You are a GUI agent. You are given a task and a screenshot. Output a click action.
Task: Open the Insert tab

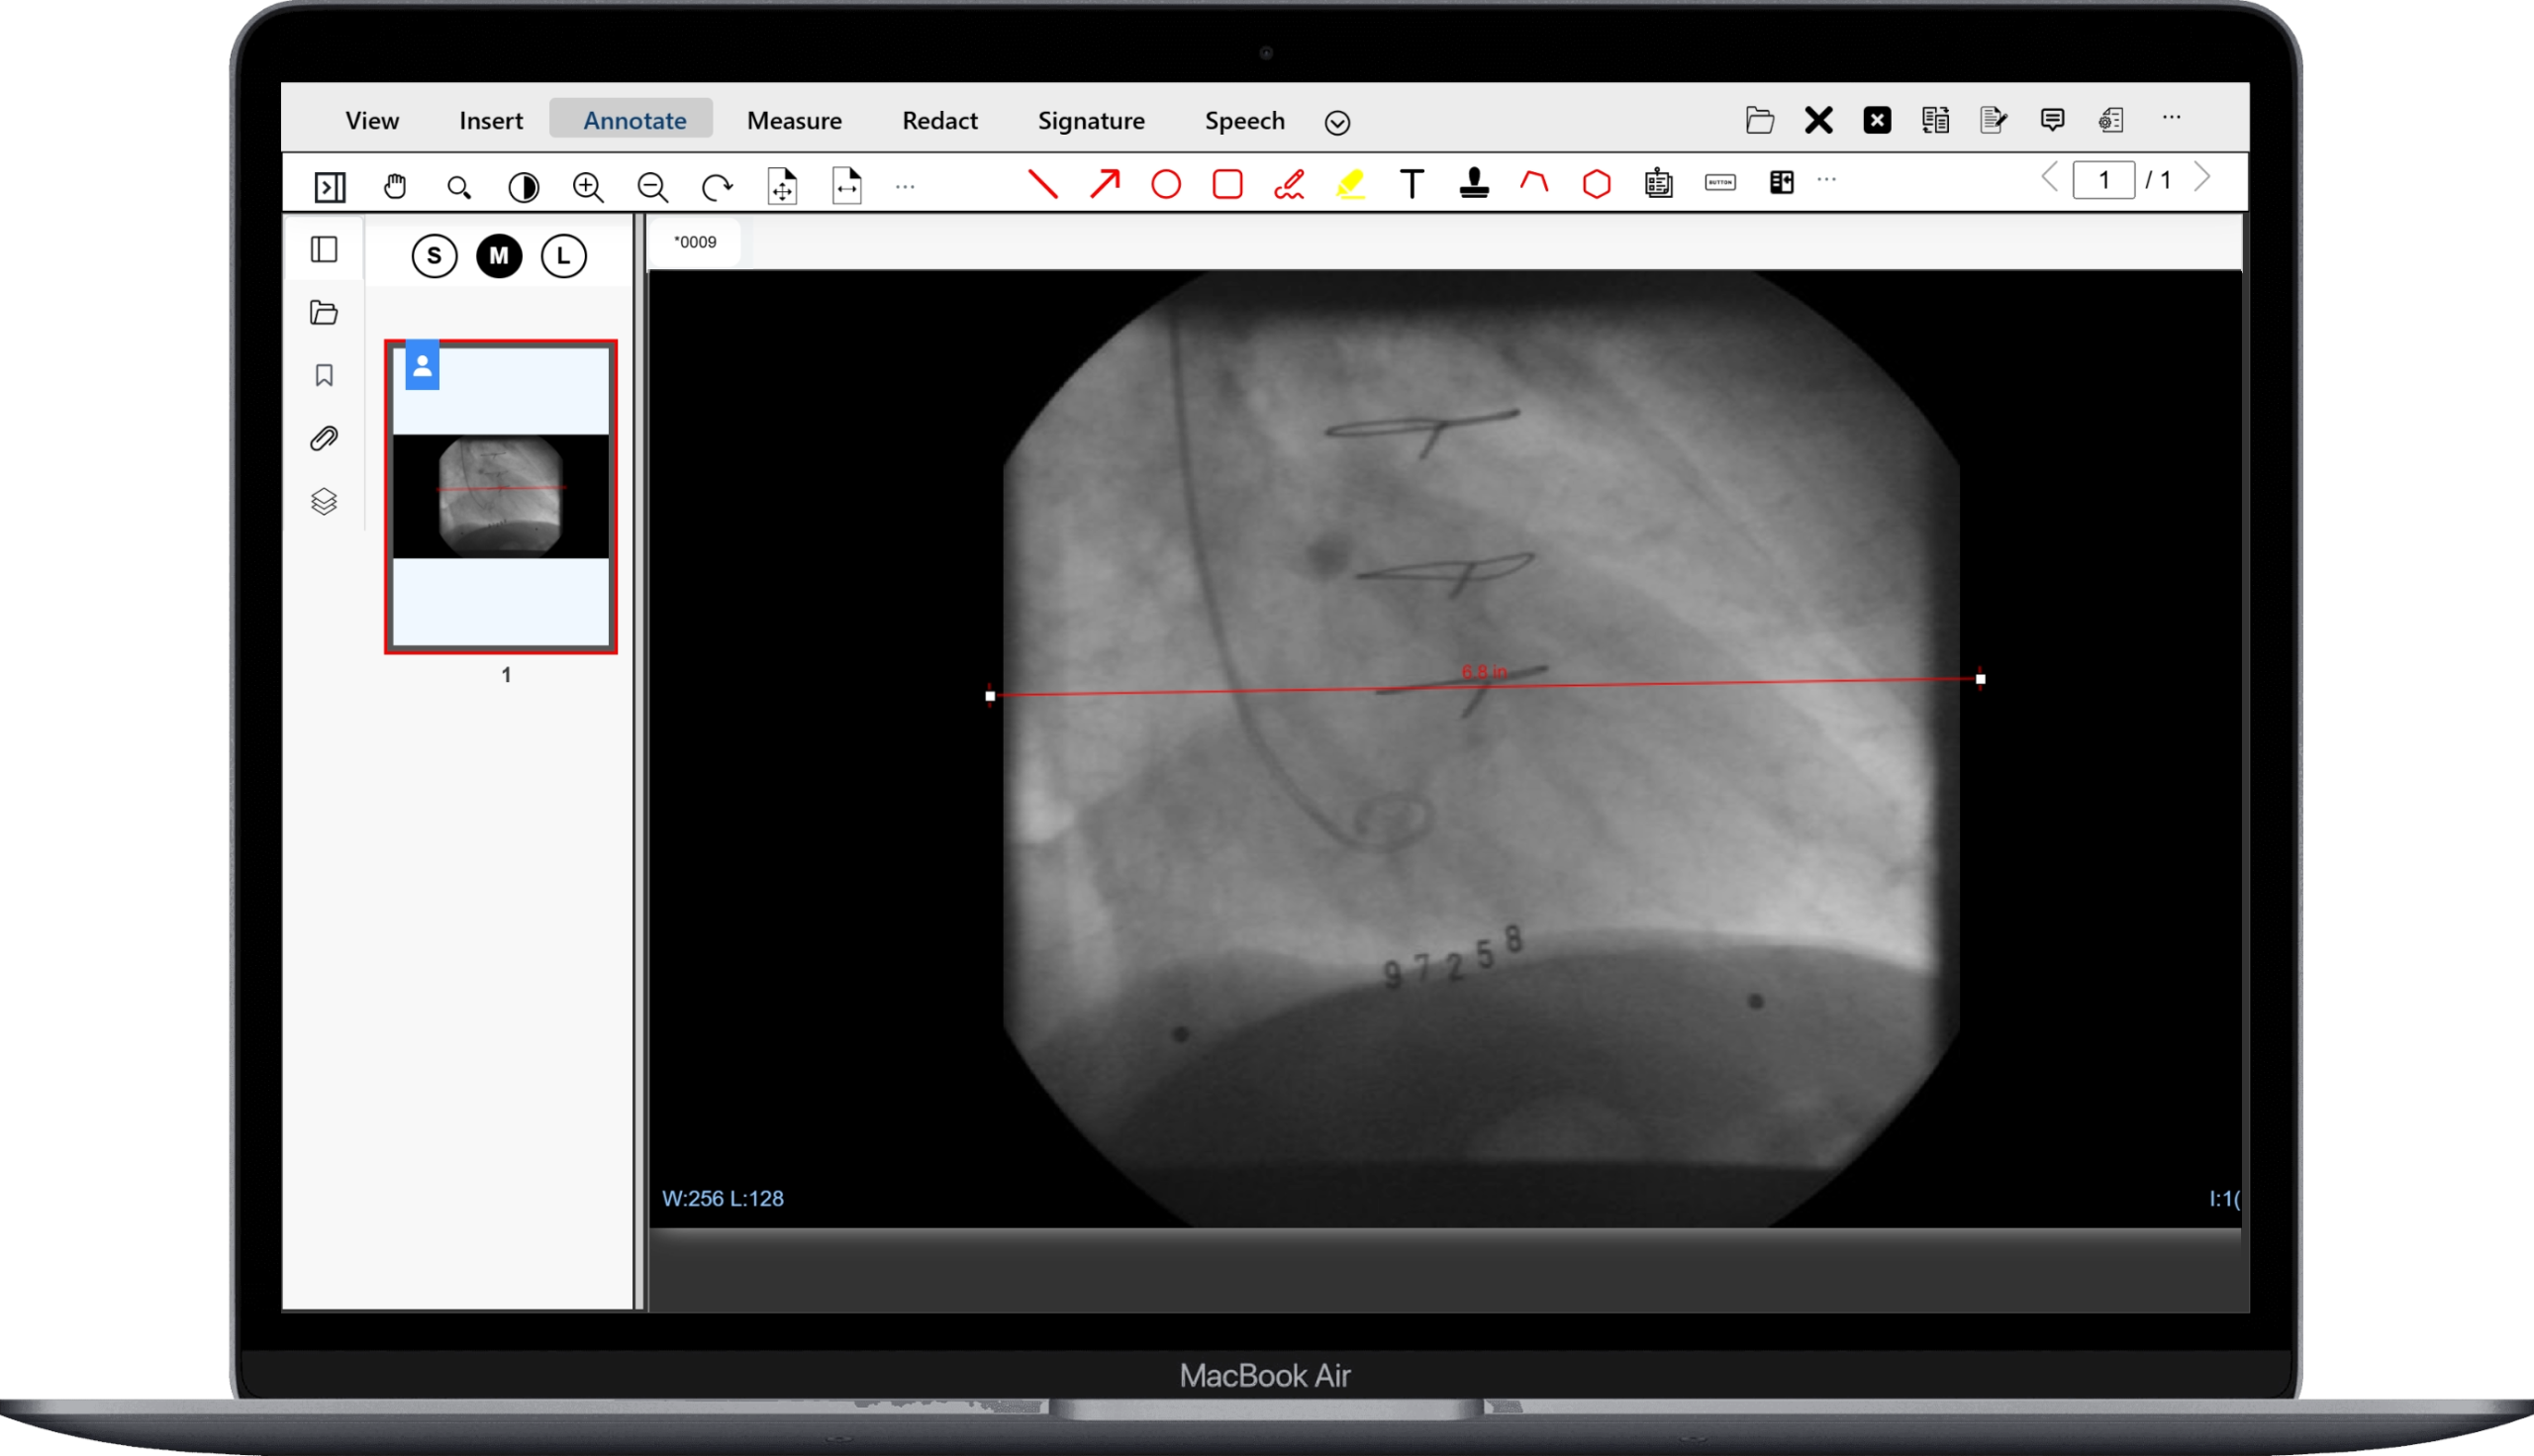click(491, 120)
